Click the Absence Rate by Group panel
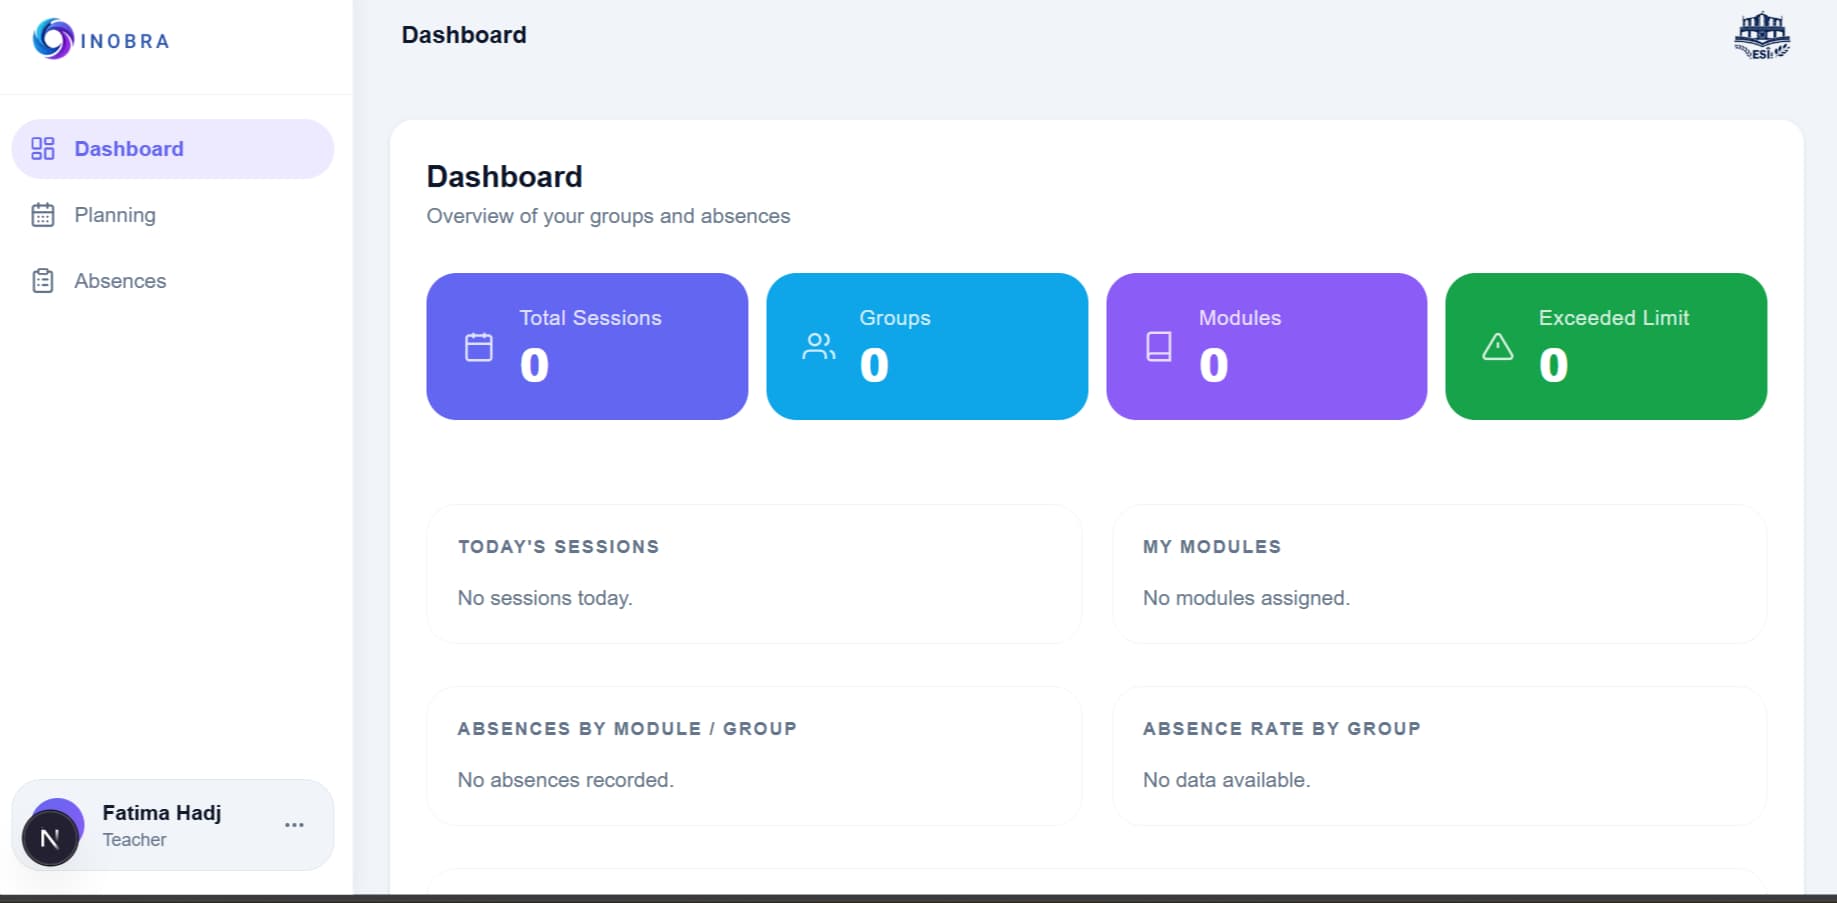1837x903 pixels. click(1439, 756)
